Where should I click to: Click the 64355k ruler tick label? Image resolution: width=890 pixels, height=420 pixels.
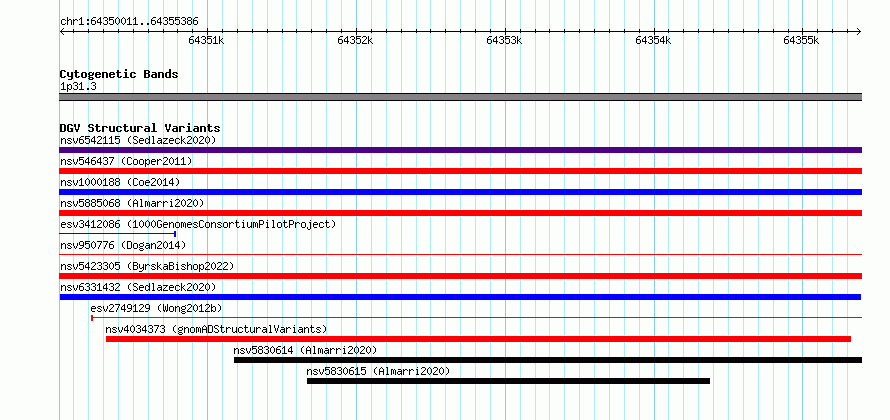coord(801,40)
